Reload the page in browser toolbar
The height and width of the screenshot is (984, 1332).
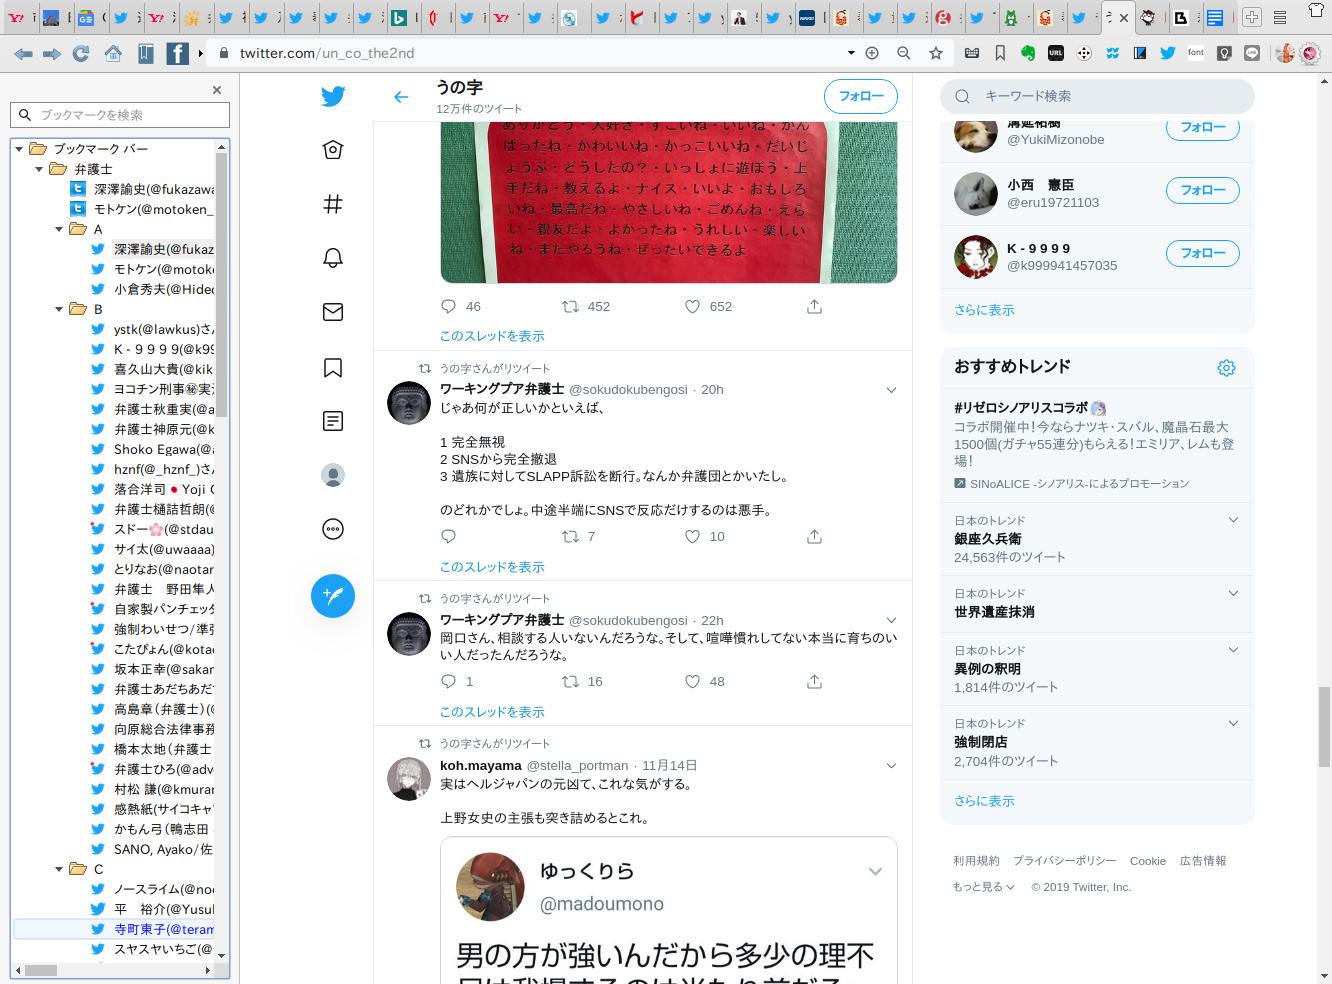pos(81,53)
